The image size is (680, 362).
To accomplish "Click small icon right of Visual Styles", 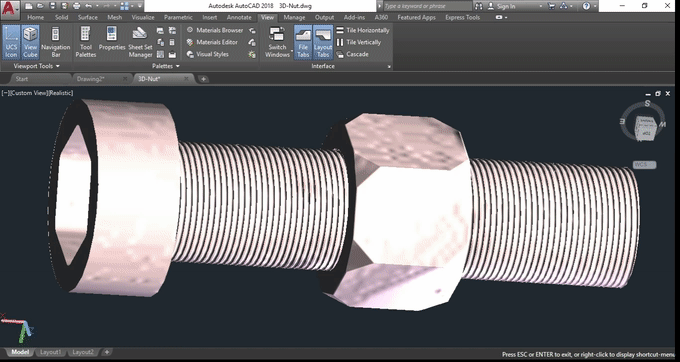I will (252, 54).
